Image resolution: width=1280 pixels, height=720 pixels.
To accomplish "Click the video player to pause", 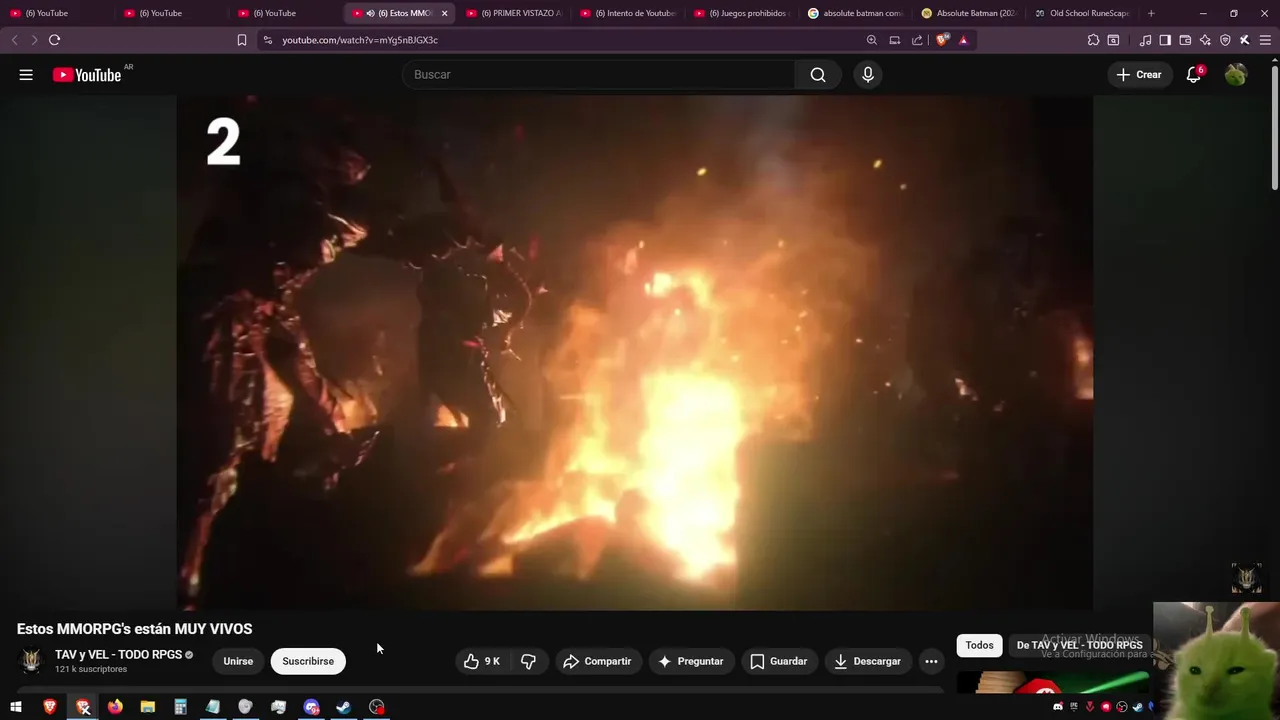I will (x=634, y=352).
